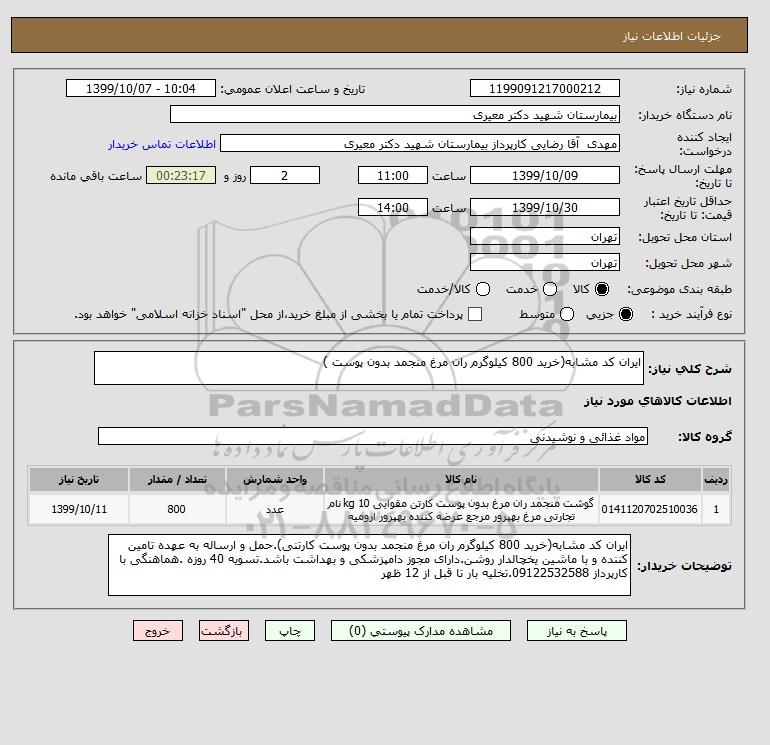The height and width of the screenshot is (745, 770).
Task: Click the تعداد / مقدار column header
Action: click(177, 479)
